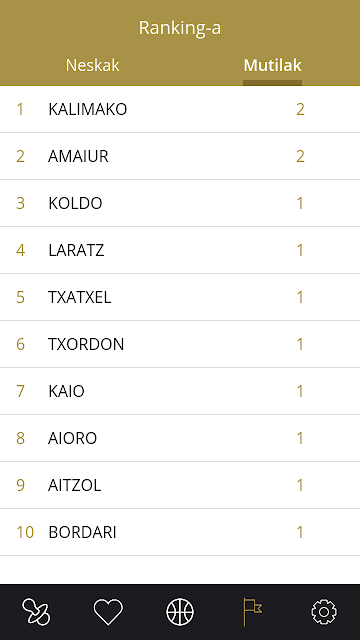The height and width of the screenshot is (640, 360).
Task: Click rank number 10
Action: coord(25,532)
